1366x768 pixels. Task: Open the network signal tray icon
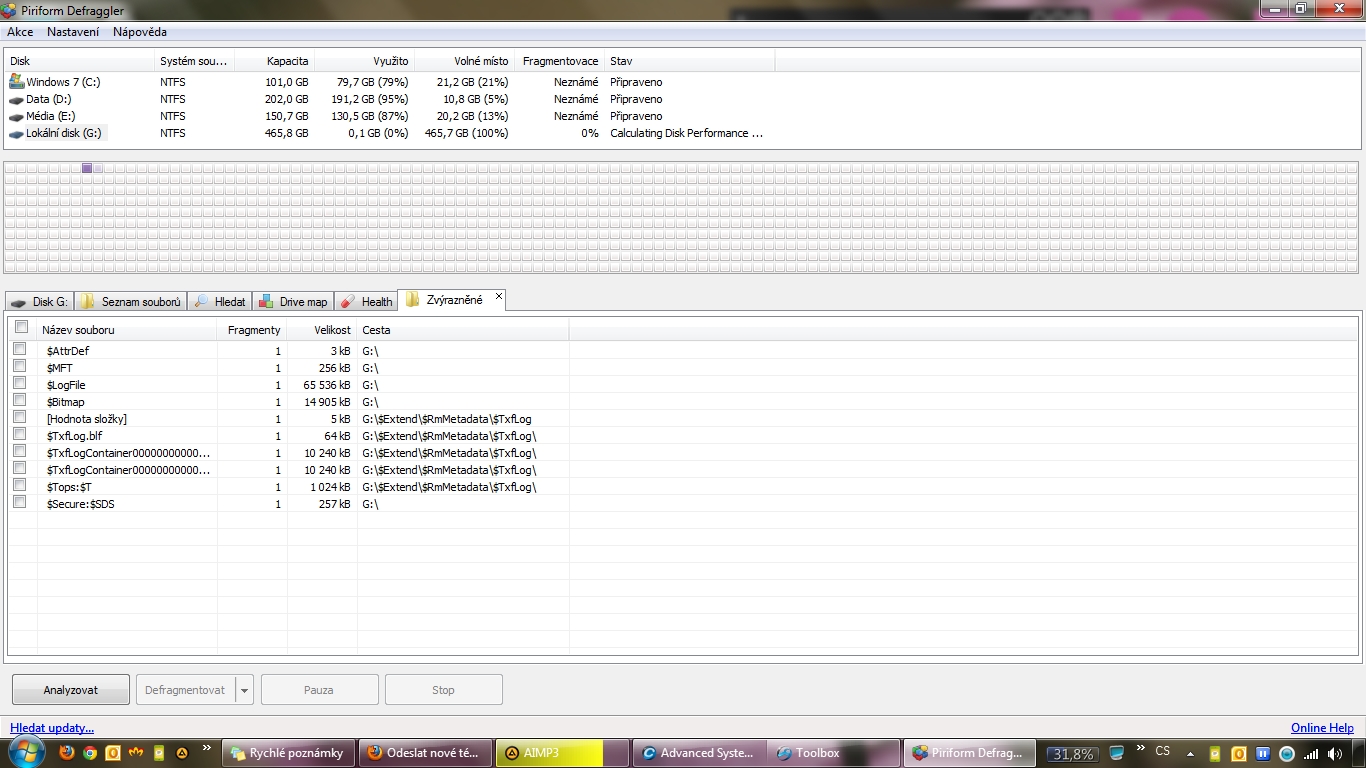pos(1311,754)
